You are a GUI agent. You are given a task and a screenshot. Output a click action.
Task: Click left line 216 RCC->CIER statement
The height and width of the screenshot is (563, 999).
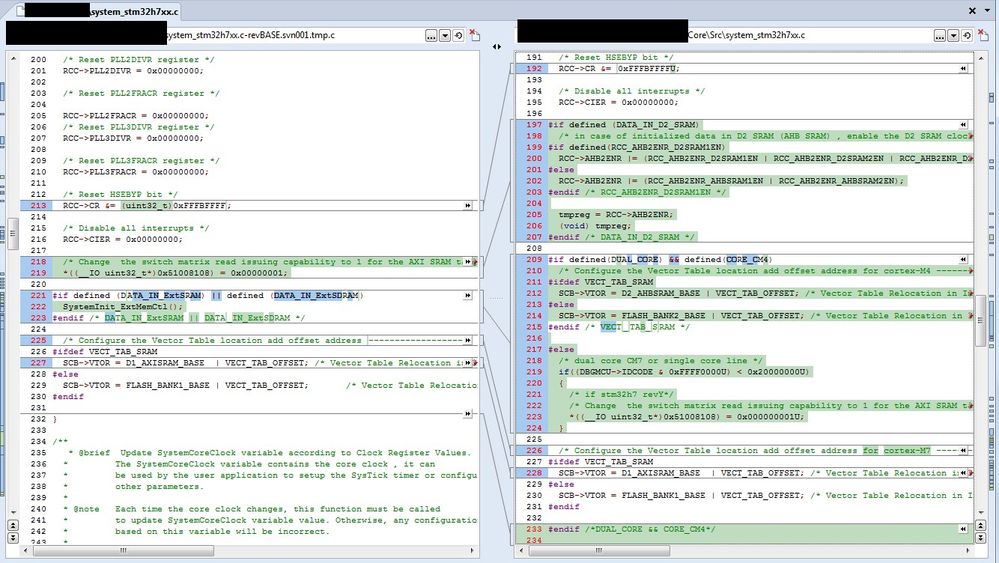pyautogui.click(x=122, y=239)
